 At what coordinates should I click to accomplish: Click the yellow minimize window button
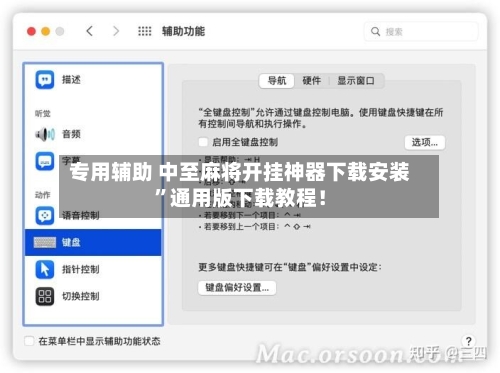click(45, 31)
